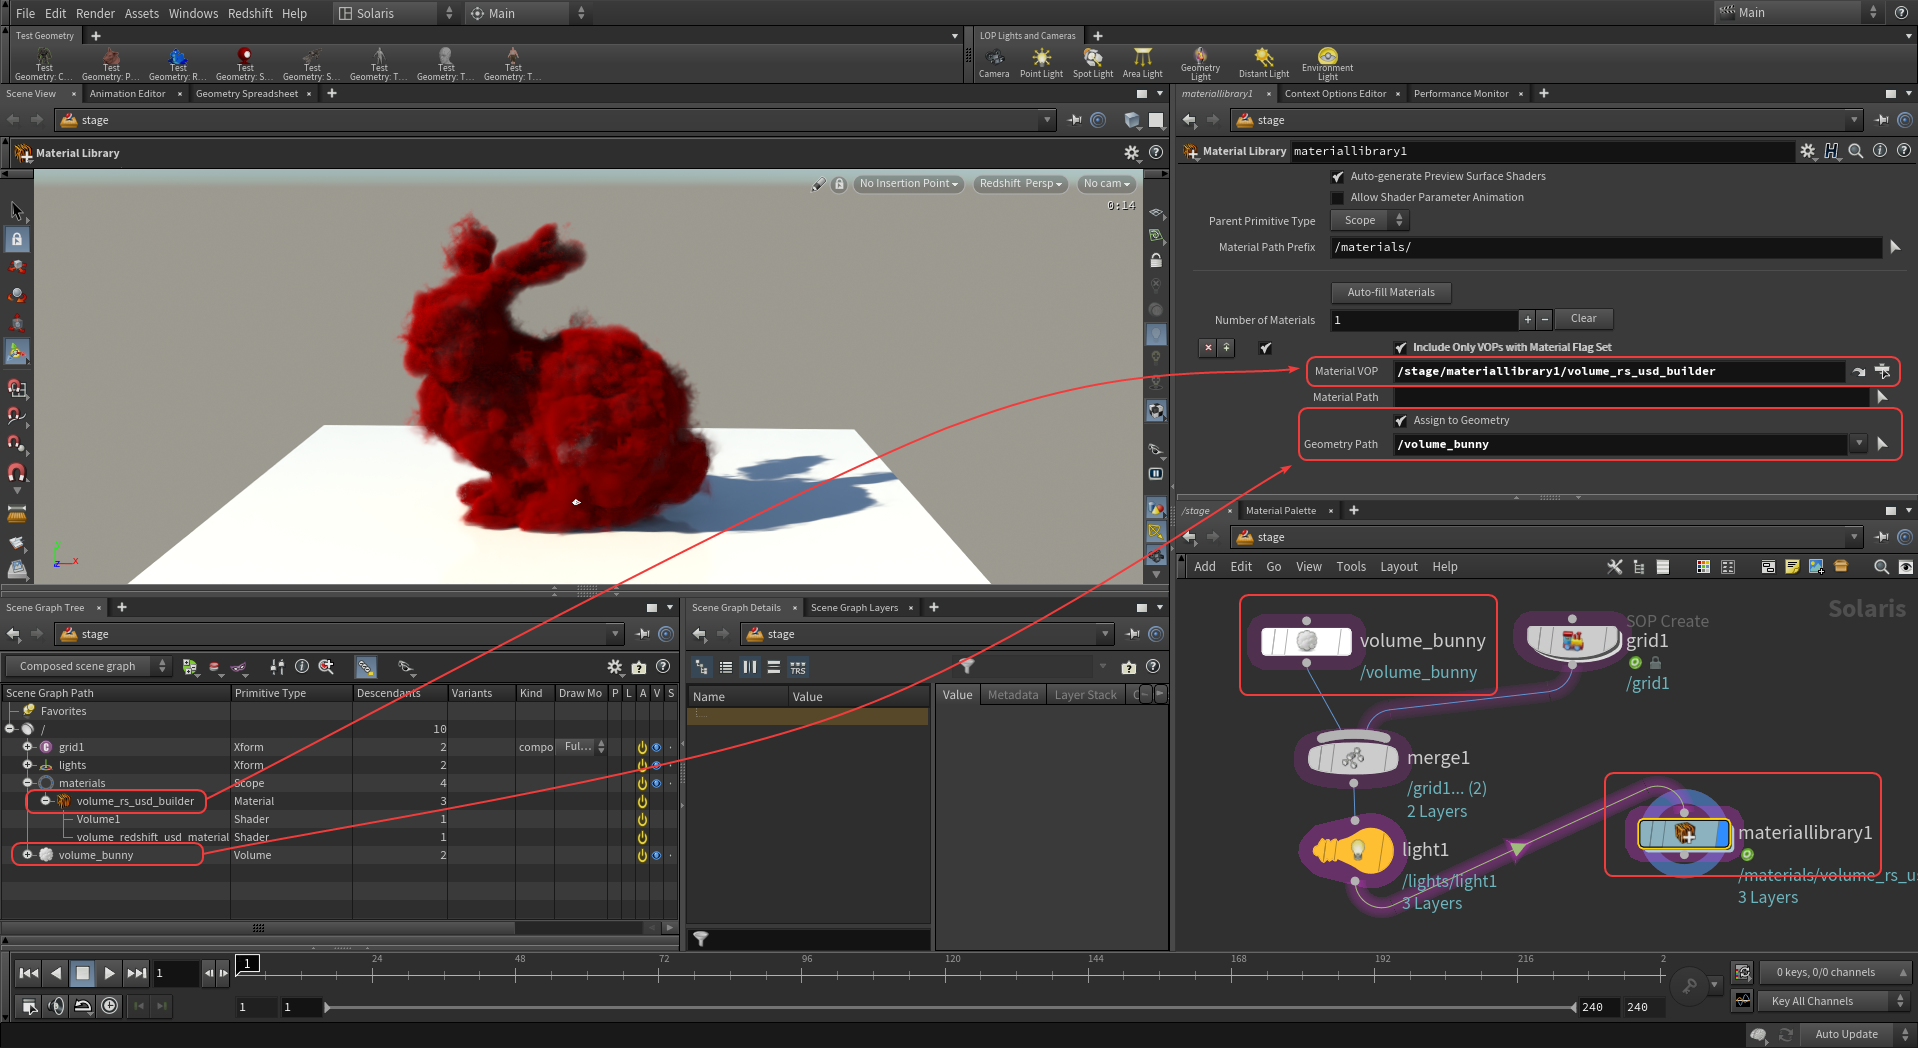Increase Number of Materials with plus
This screenshot has height=1048, width=1918.
[1527, 320]
